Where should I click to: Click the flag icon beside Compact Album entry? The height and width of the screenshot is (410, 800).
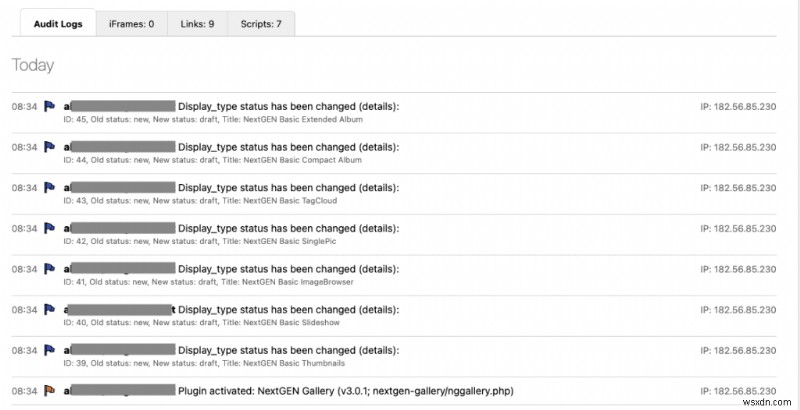[49, 146]
